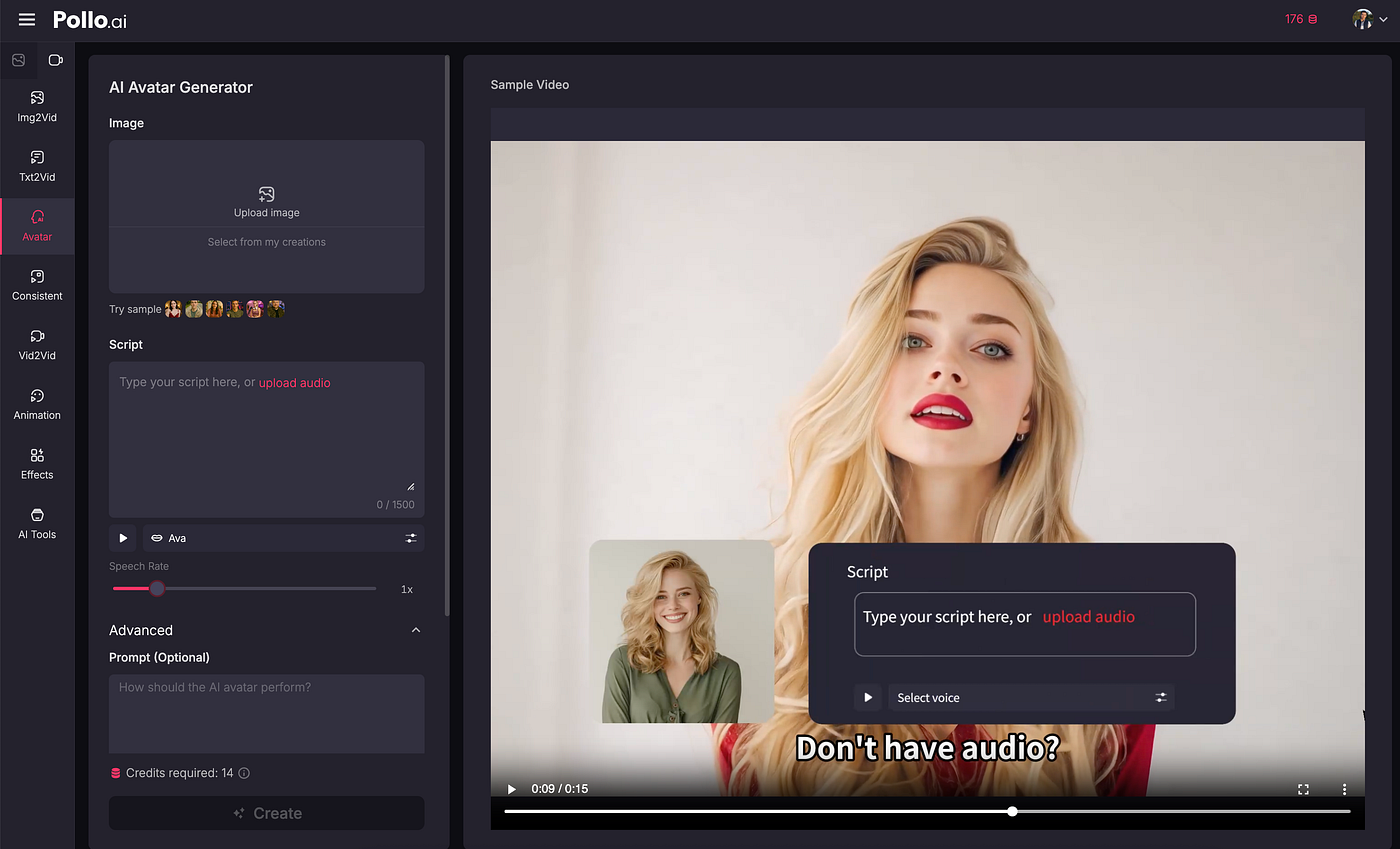Play the voice preview sample

122,538
